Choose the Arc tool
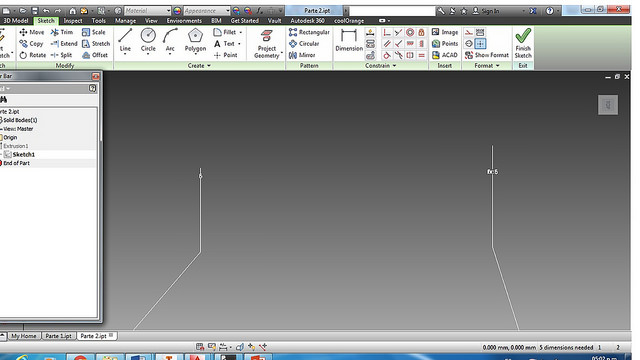640x360 pixels. 170,40
